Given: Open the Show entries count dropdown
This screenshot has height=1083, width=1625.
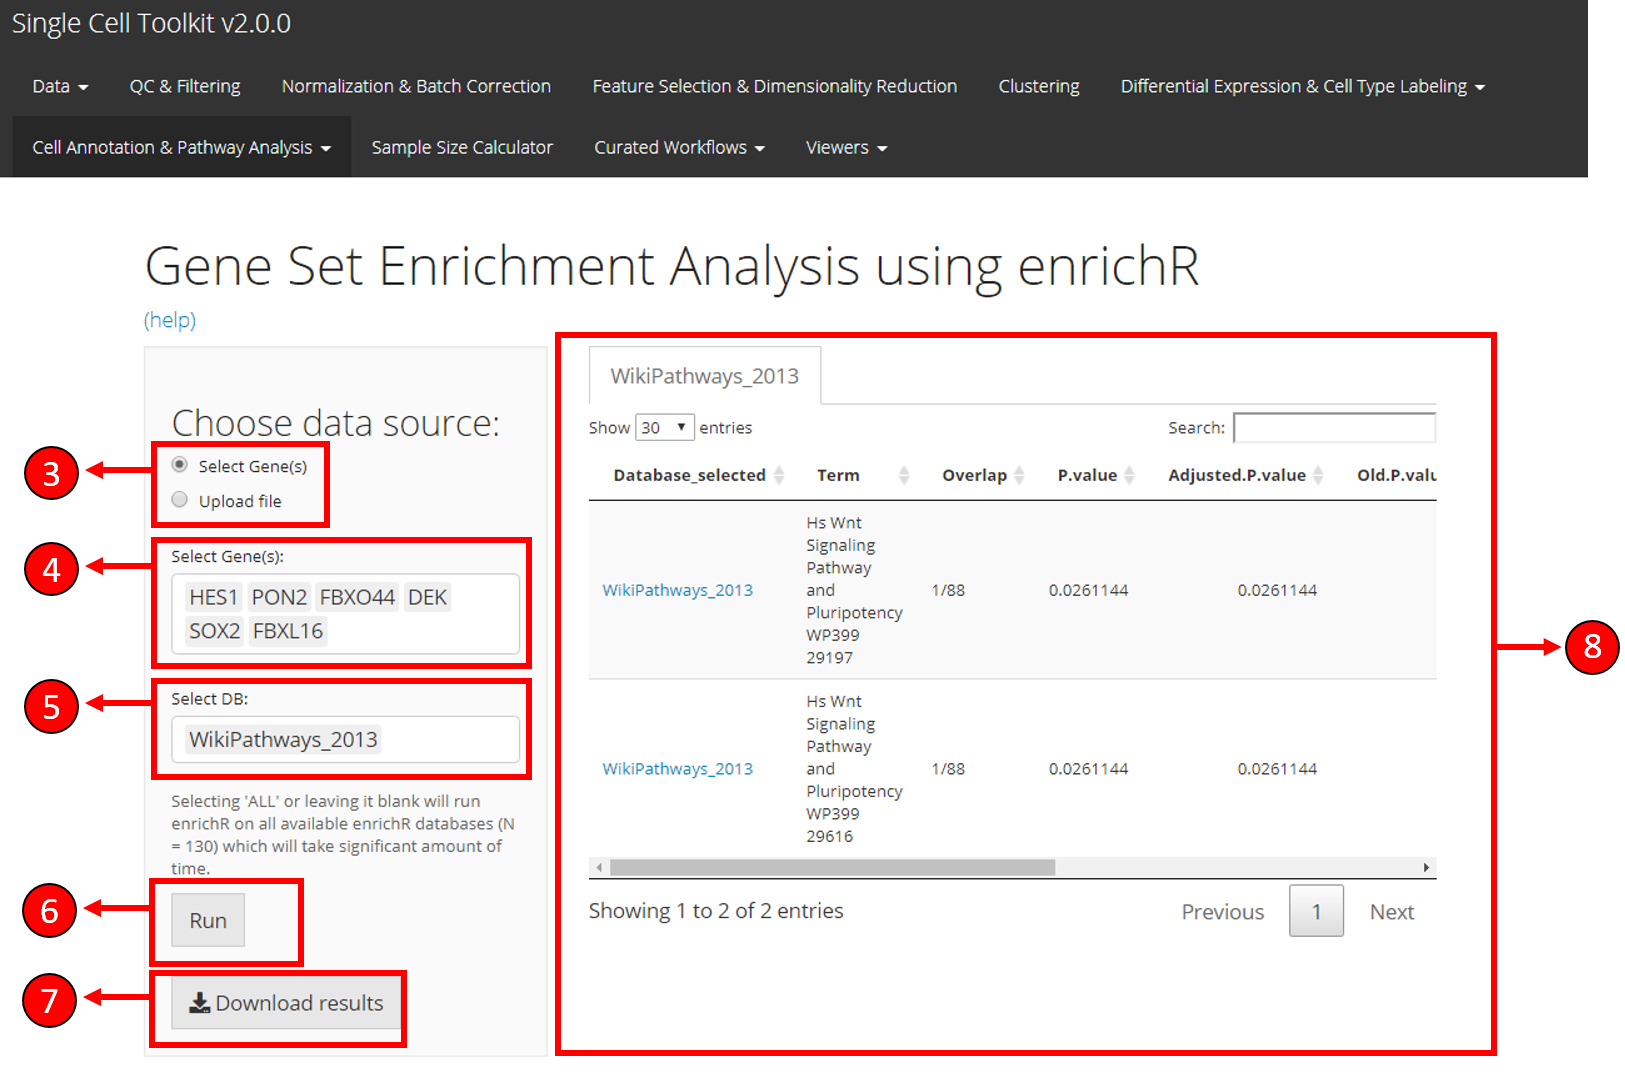Looking at the screenshot, I should [x=665, y=428].
